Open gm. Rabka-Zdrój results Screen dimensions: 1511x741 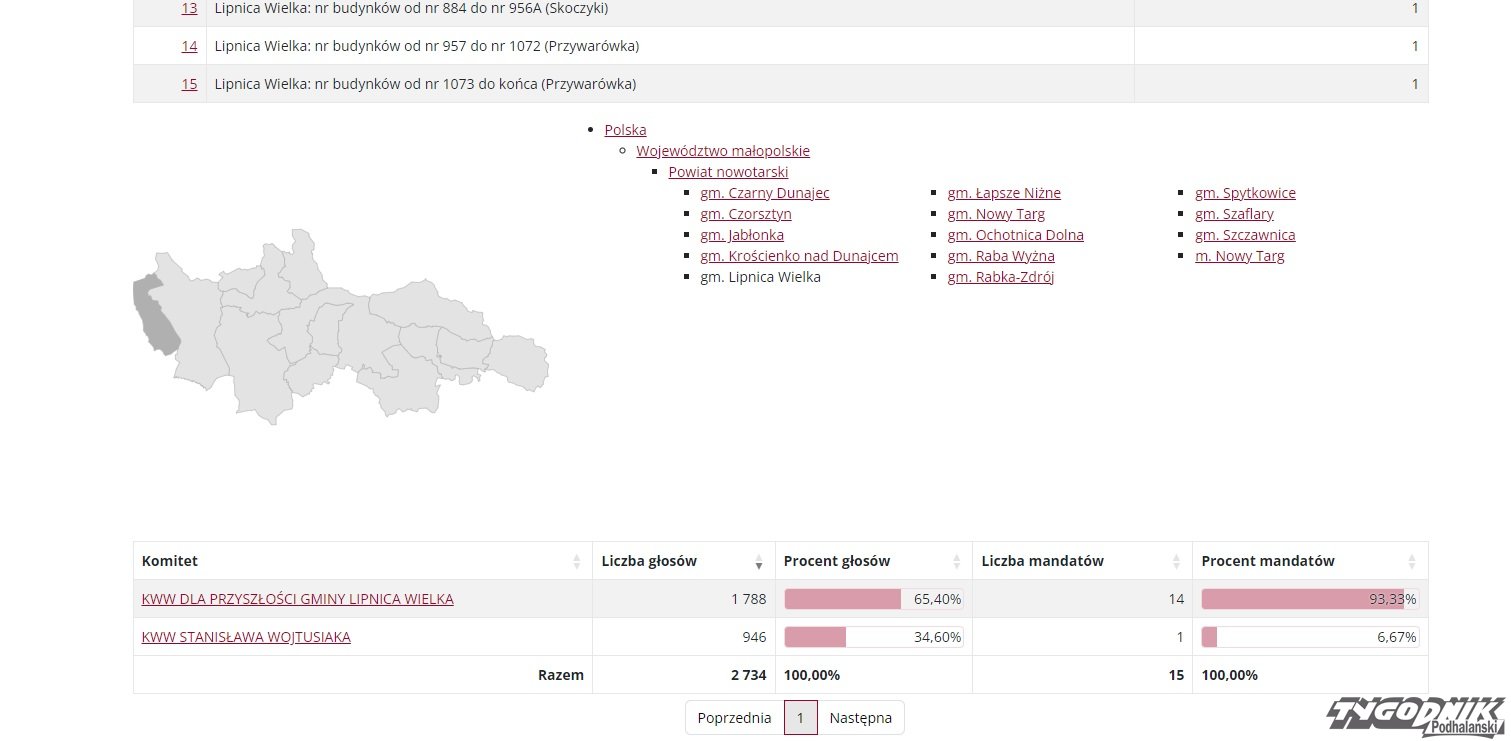coord(1001,277)
